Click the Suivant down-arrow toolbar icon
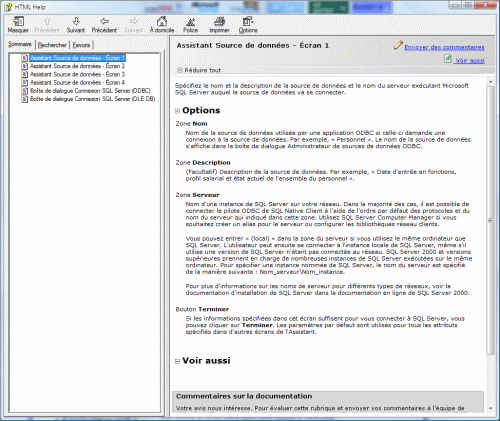This screenshot has height=421, width=500. coord(76,22)
